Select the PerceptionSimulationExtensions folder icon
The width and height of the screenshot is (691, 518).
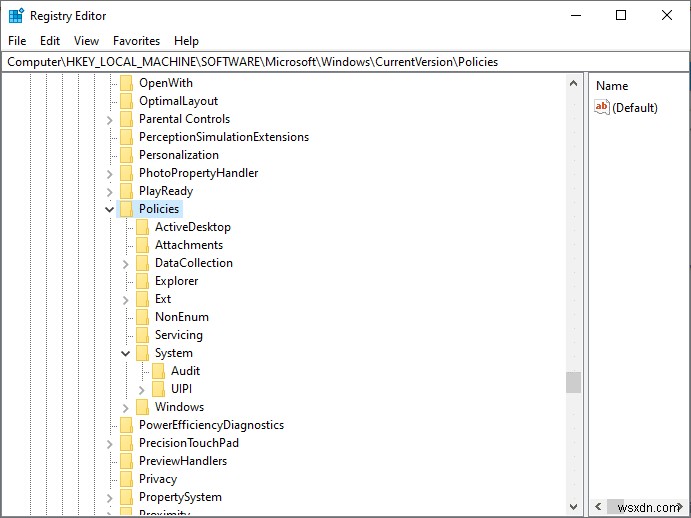coord(126,137)
